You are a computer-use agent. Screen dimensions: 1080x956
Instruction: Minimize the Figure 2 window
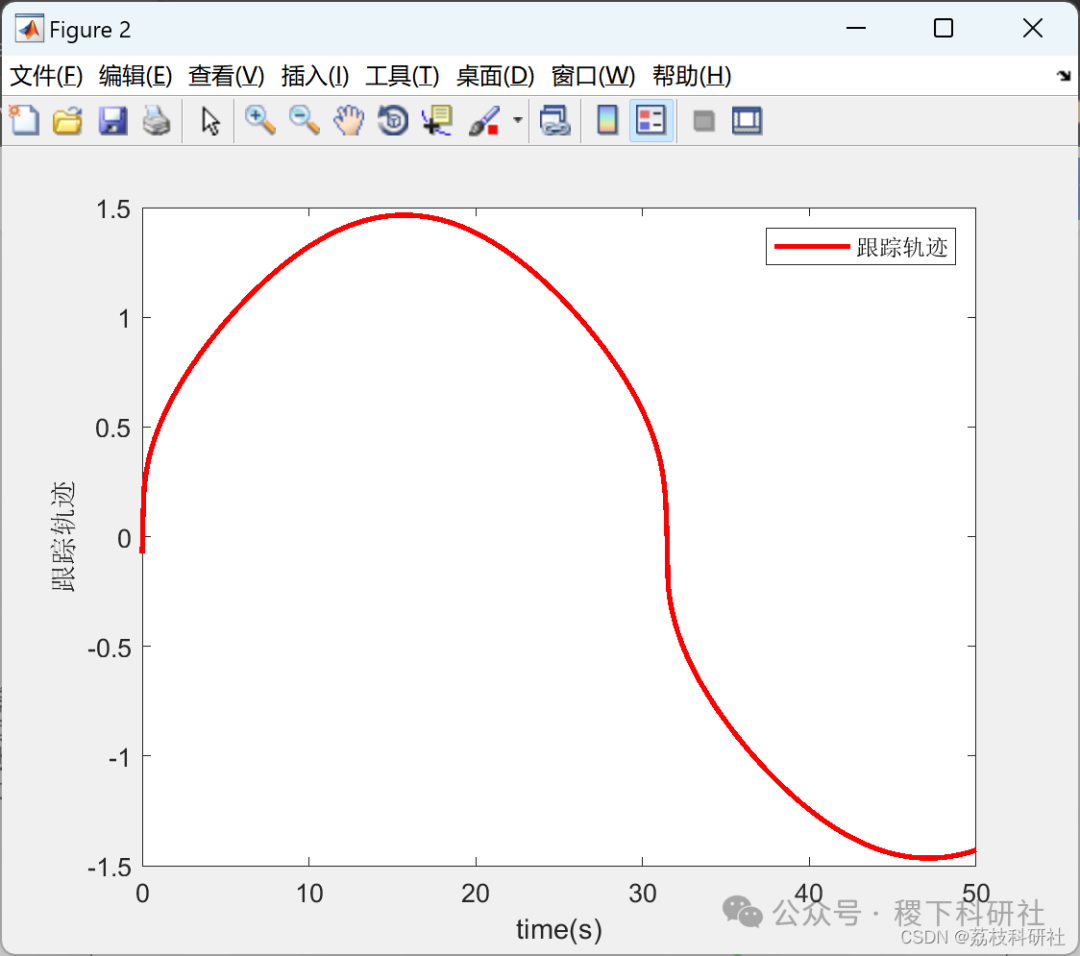[x=855, y=28]
